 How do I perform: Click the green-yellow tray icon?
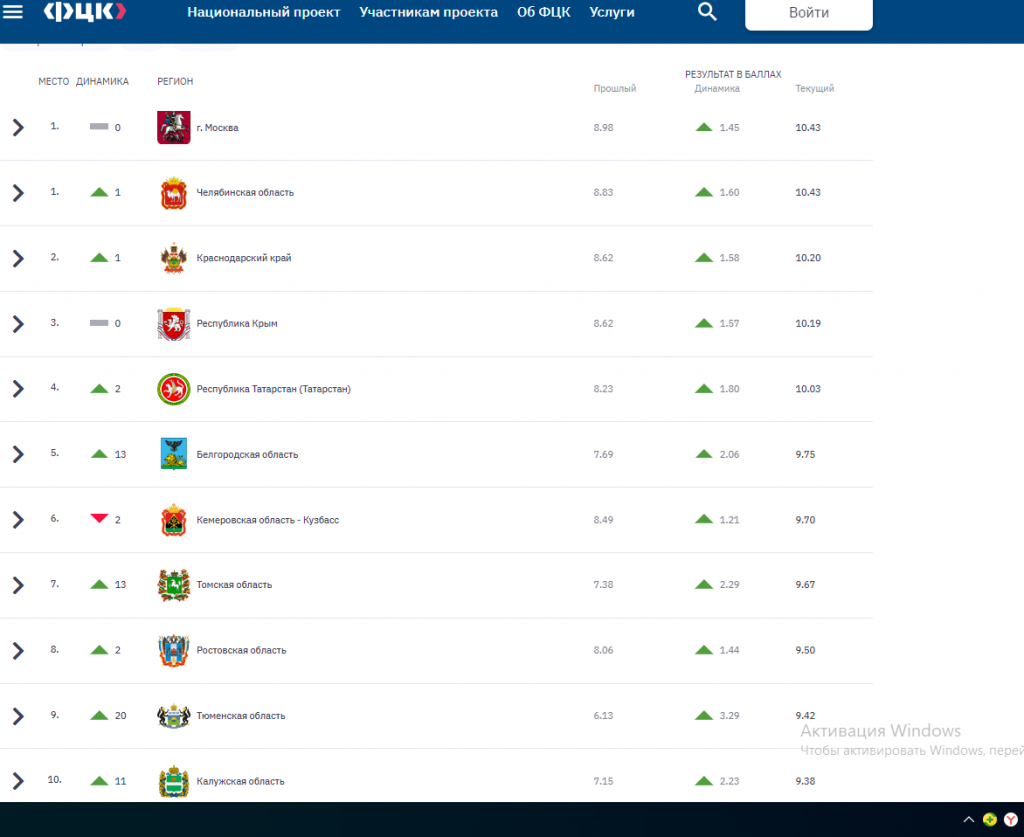pos(990,819)
